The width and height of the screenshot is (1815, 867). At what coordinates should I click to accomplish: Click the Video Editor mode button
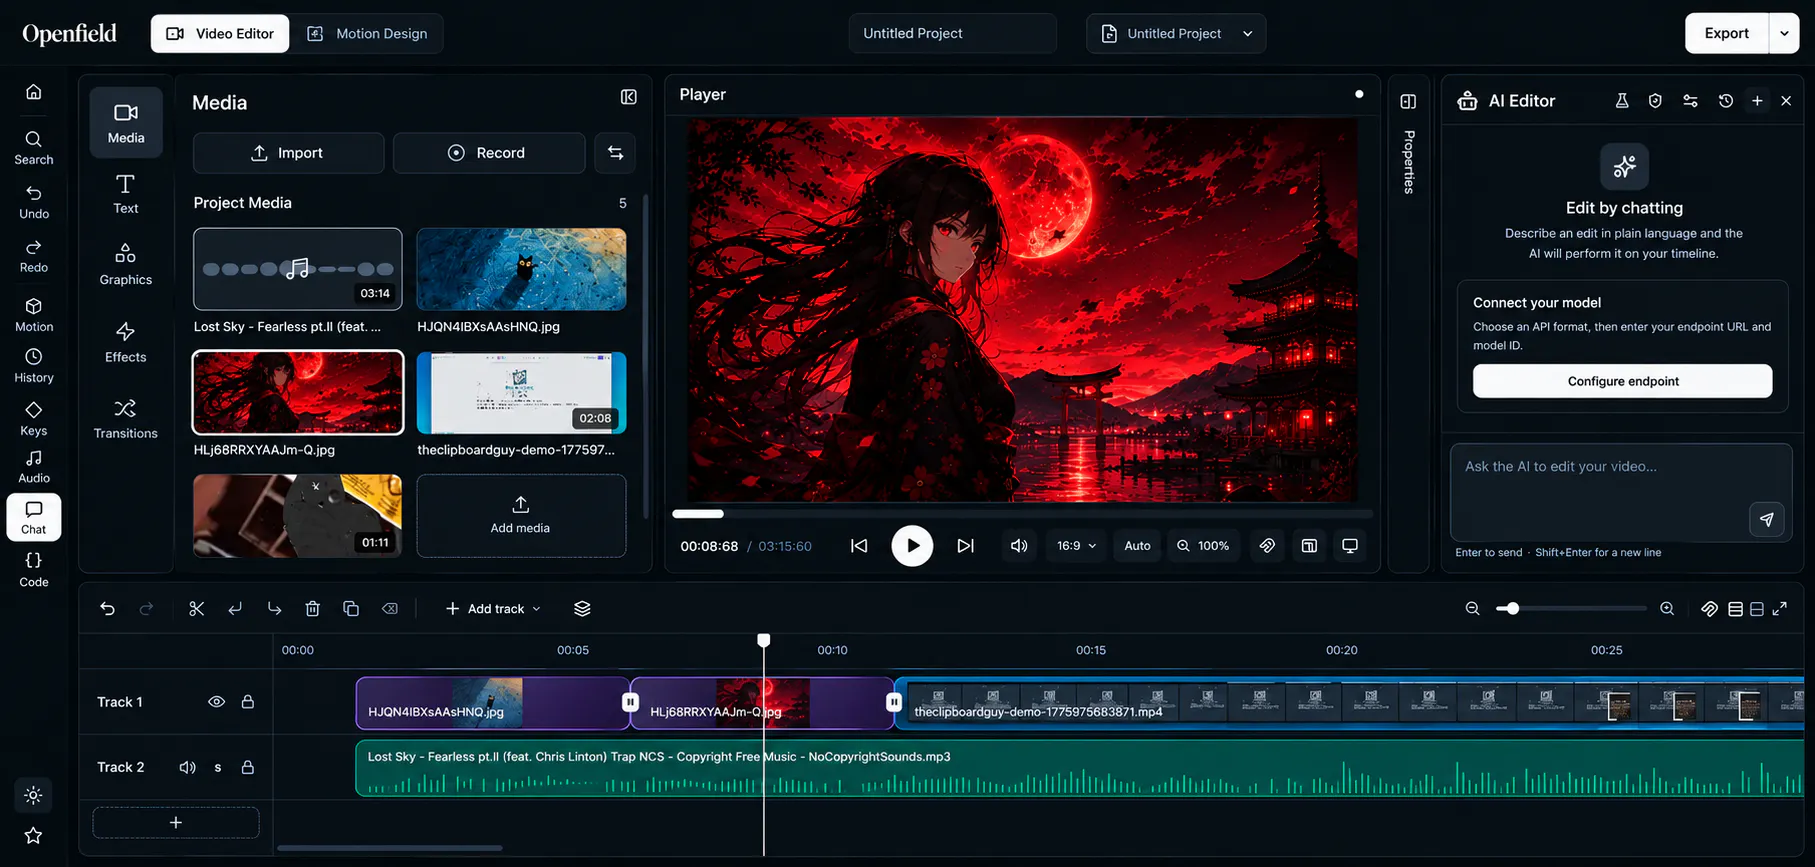point(220,33)
